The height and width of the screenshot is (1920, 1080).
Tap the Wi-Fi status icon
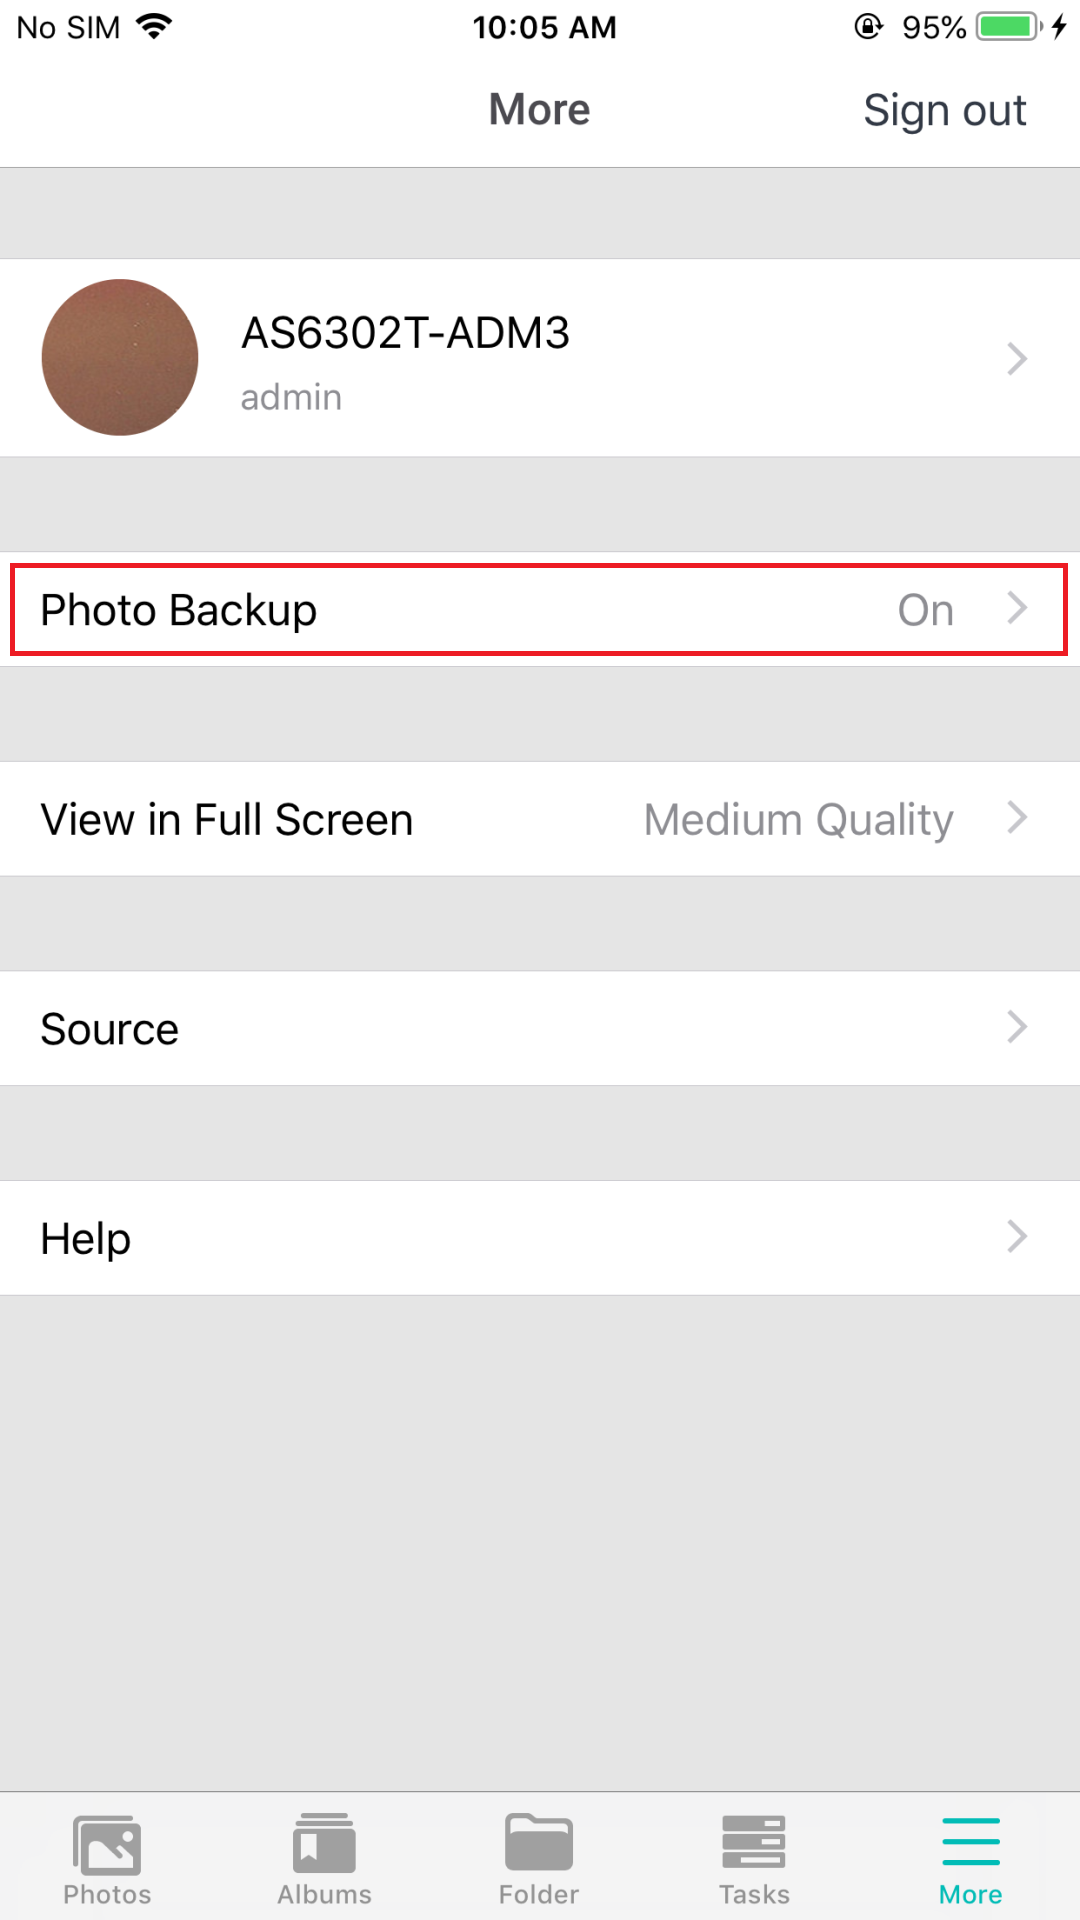[x=154, y=26]
